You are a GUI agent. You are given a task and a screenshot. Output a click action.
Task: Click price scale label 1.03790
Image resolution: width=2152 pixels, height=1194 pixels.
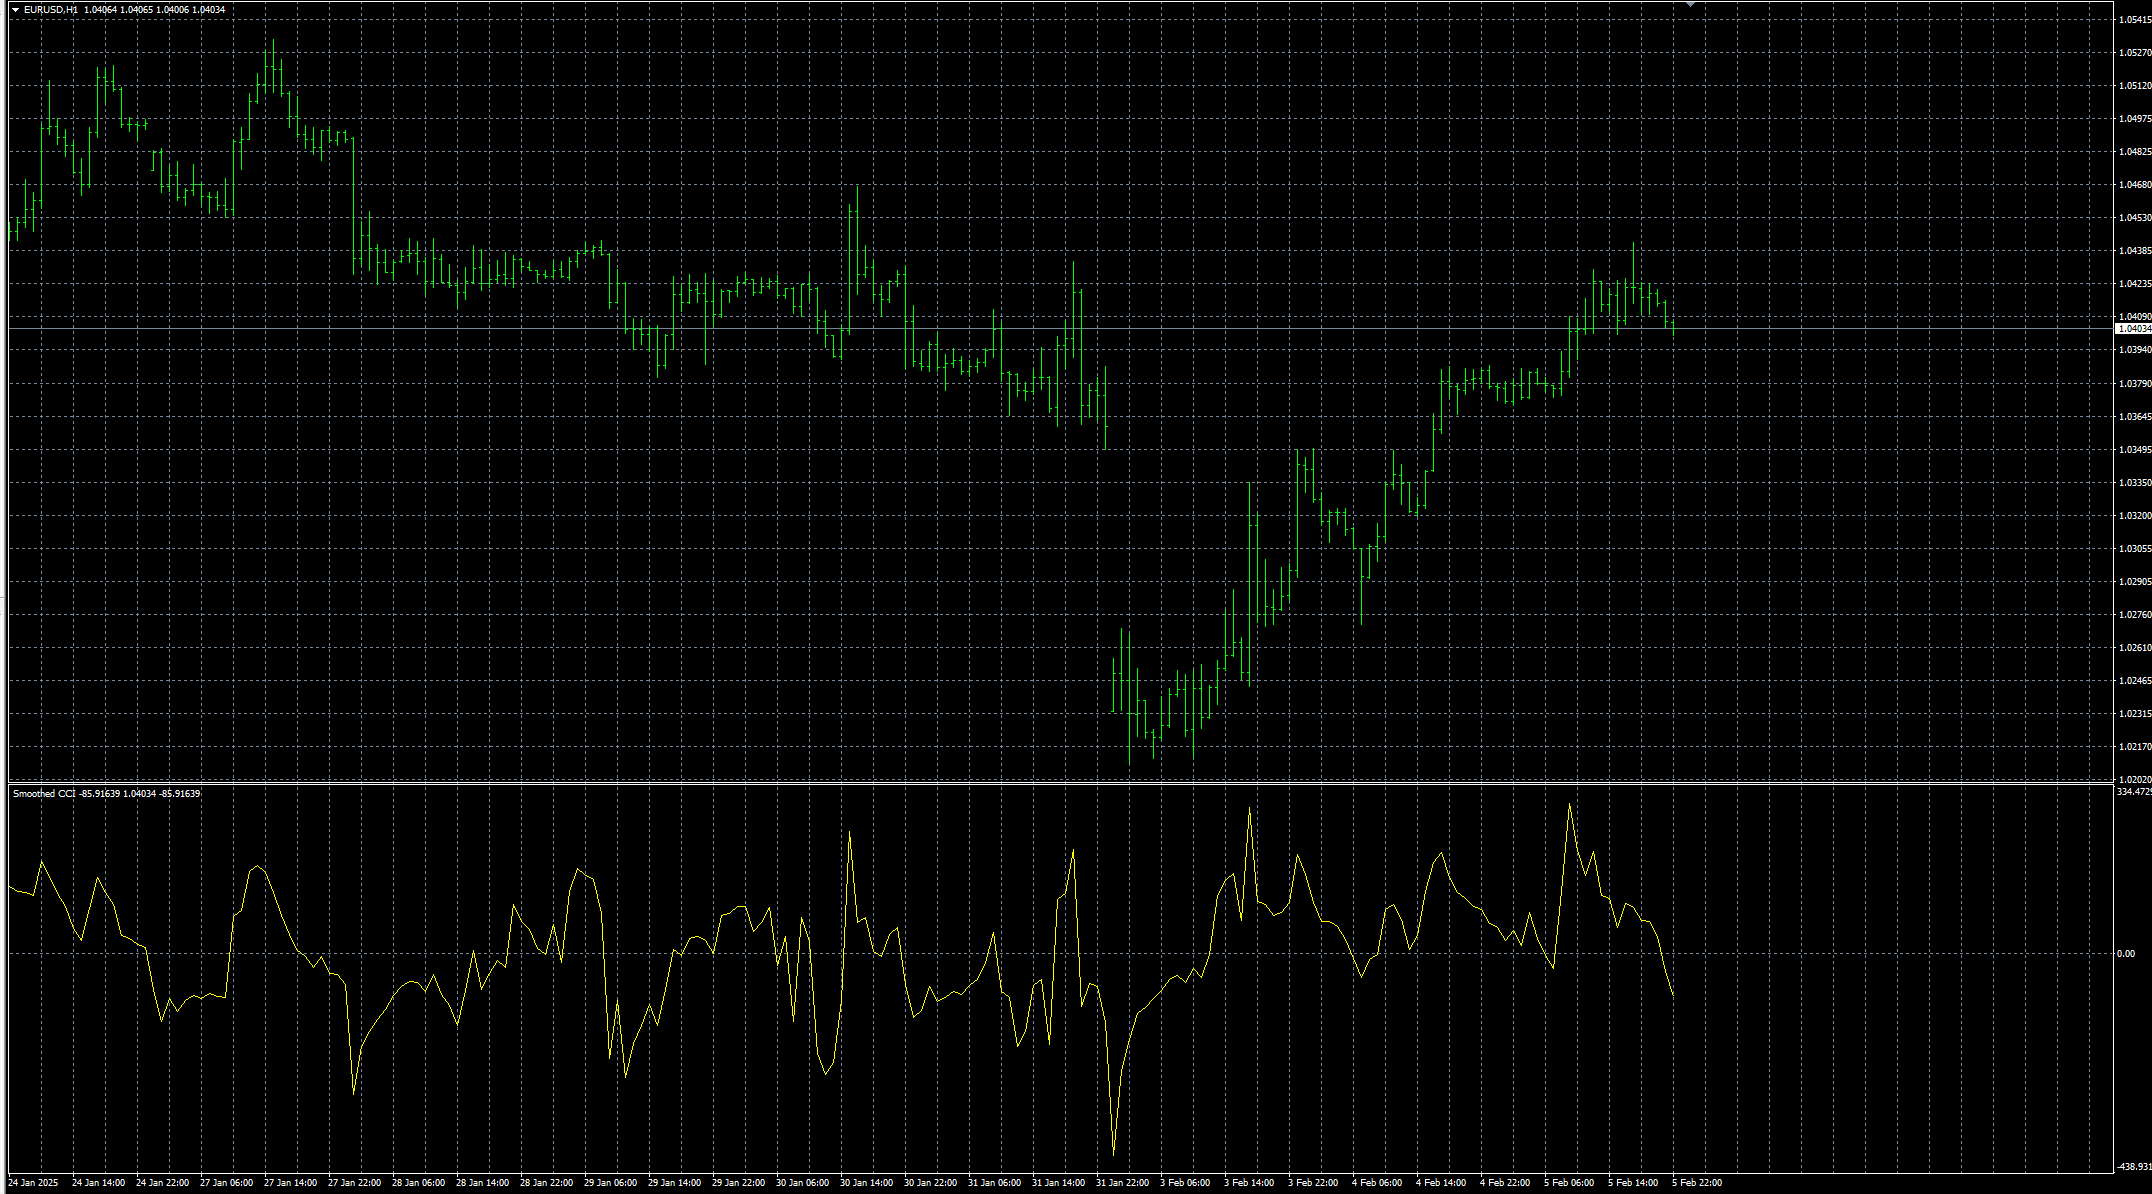coord(2135,384)
